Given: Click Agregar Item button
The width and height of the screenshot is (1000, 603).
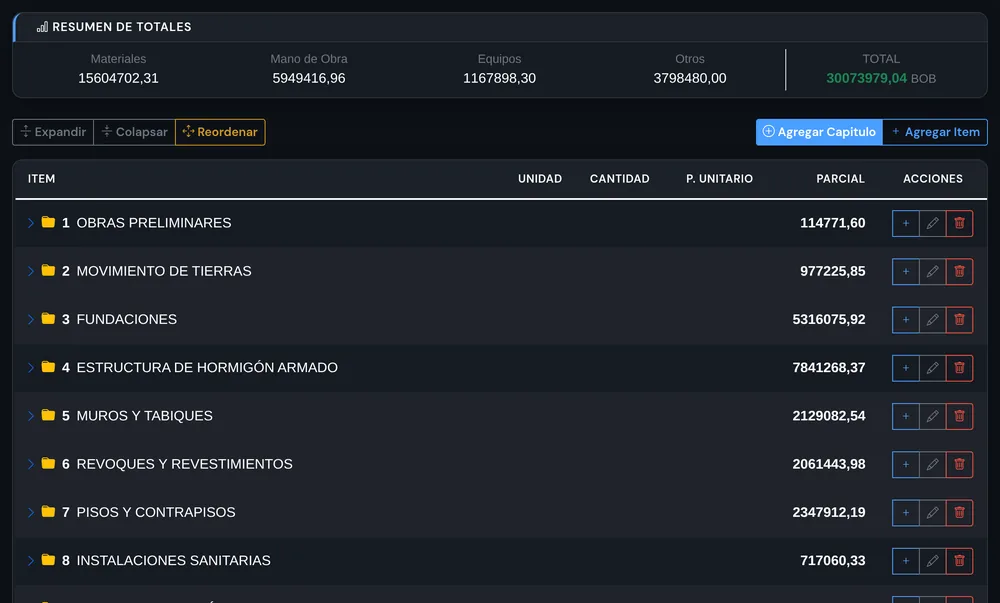Looking at the screenshot, I should click(x=935, y=132).
